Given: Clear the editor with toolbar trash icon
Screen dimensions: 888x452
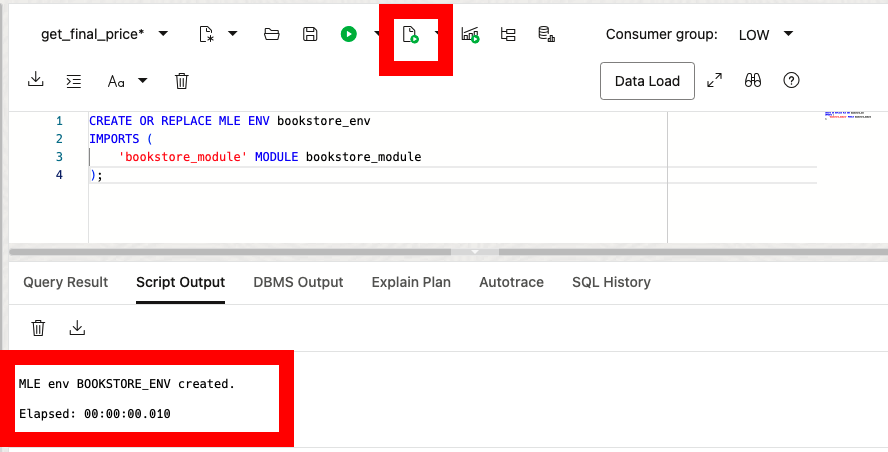Looking at the screenshot, I should pyautogui.click(x=182, y=81).
